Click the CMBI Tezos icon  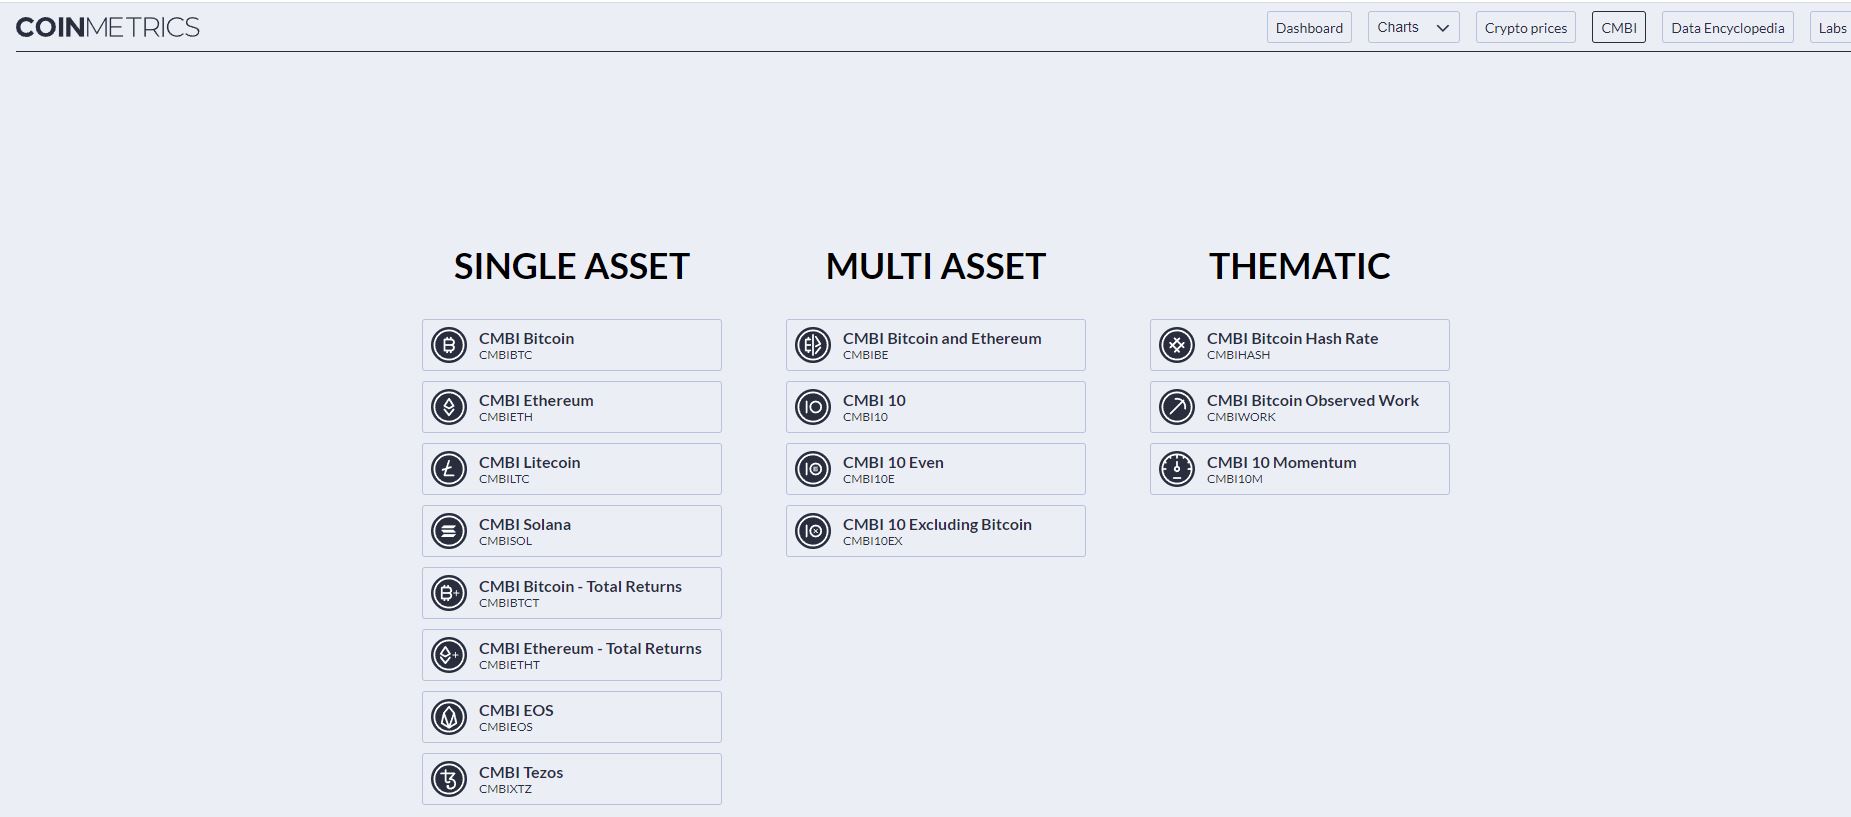pos(449,779)
